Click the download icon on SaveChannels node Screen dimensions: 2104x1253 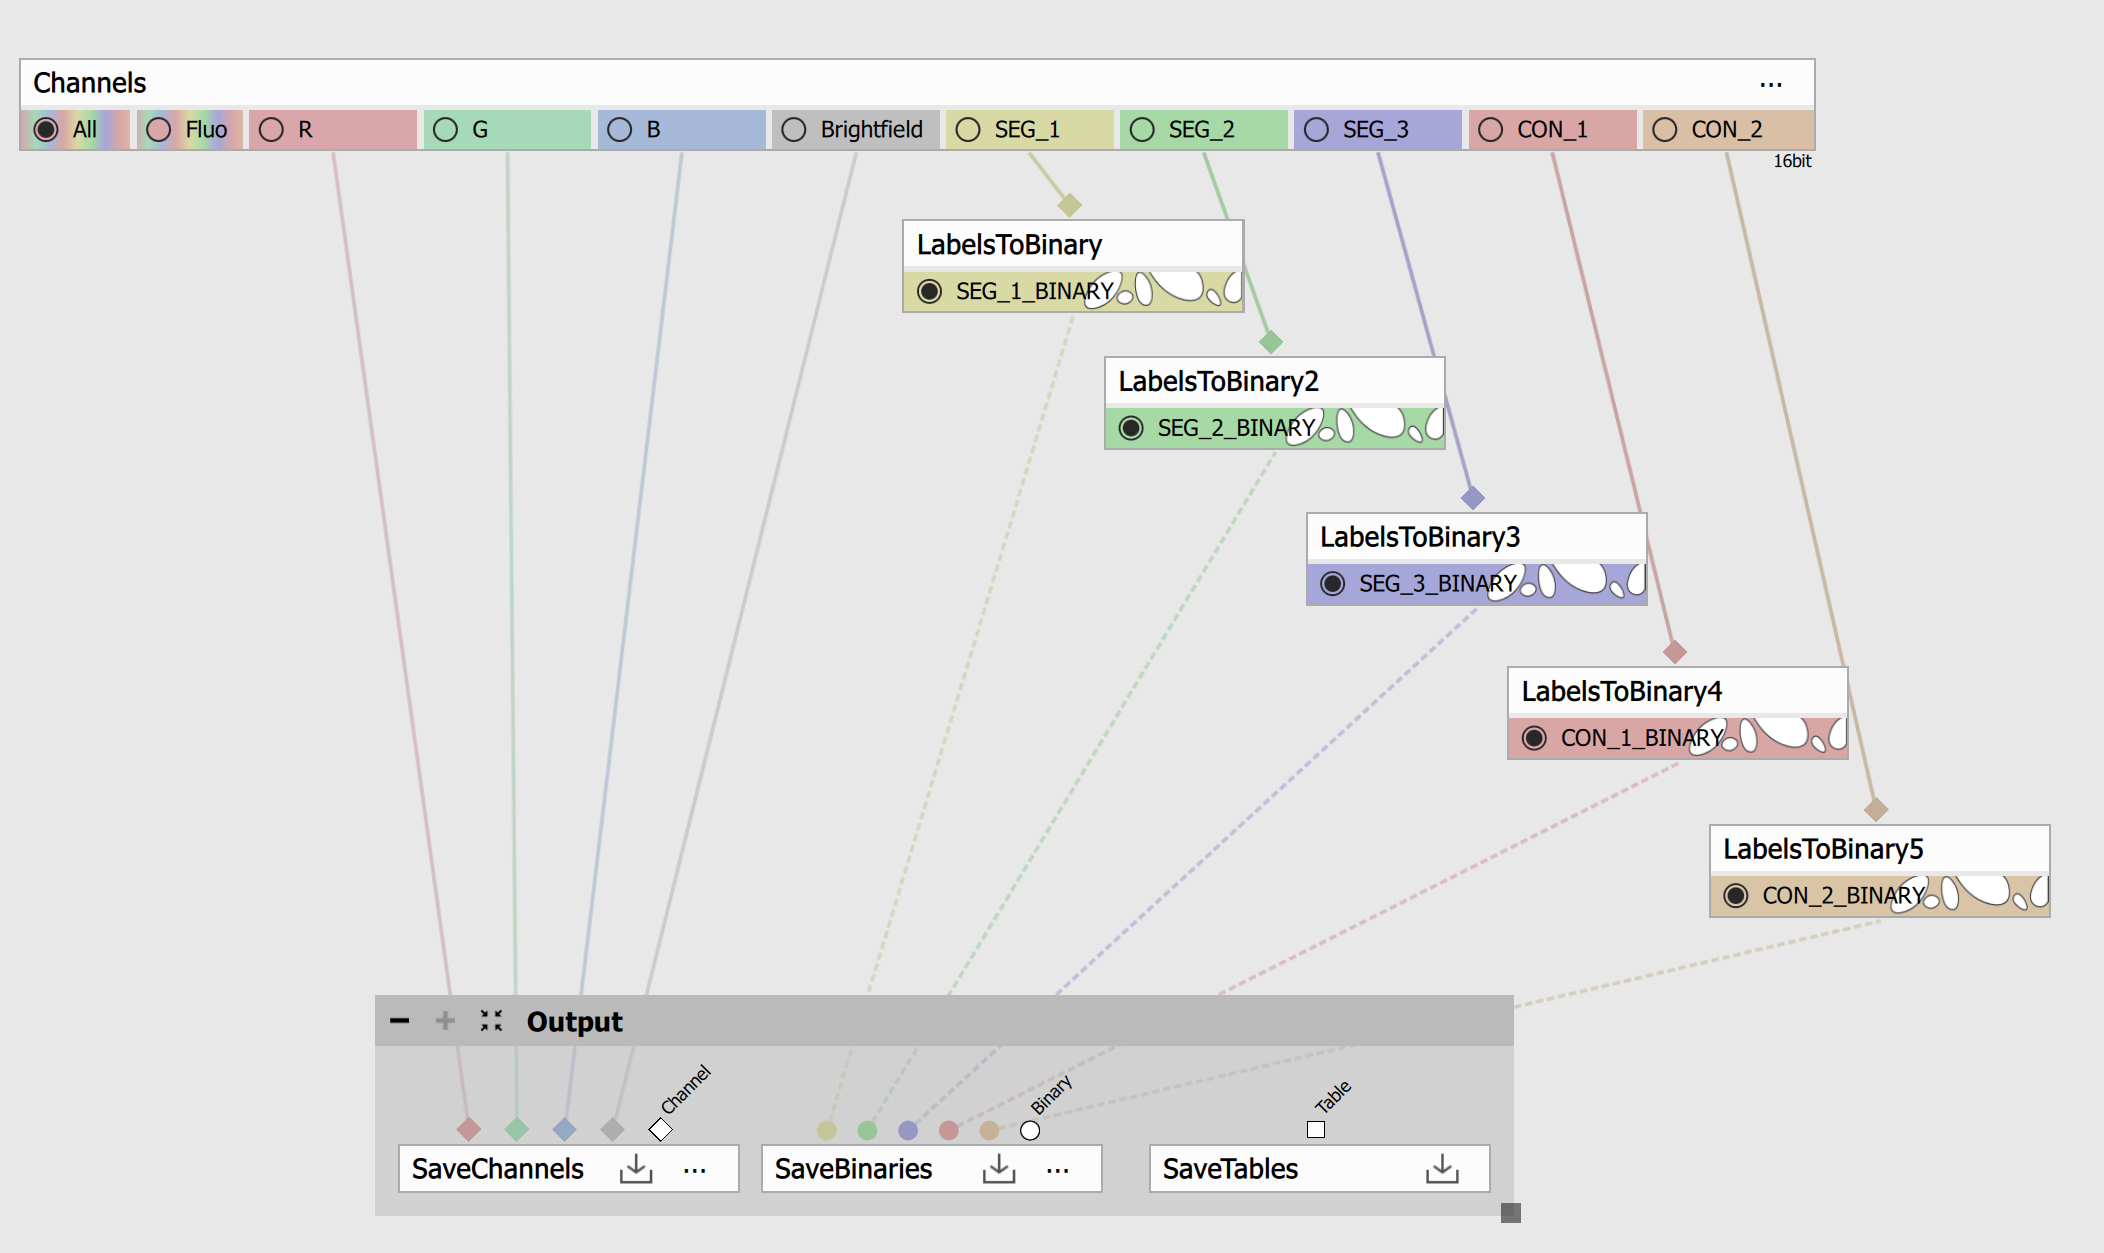click(x=637, y=1168)
